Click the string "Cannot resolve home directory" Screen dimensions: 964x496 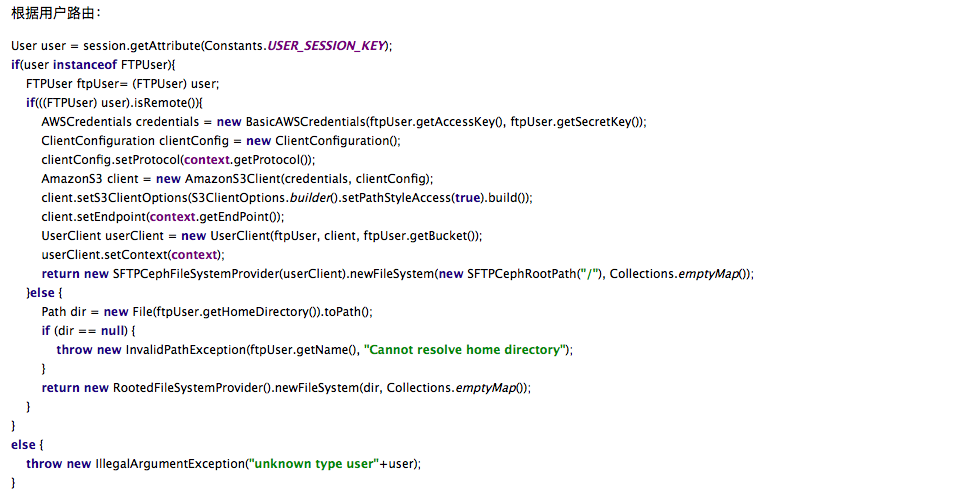pyautogui.click(x=465, y=350)
